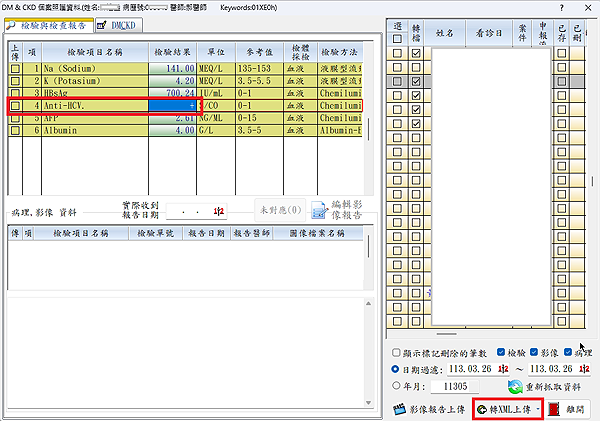
Task: Click the 離開 exit door icon
Action: point(556,409)
